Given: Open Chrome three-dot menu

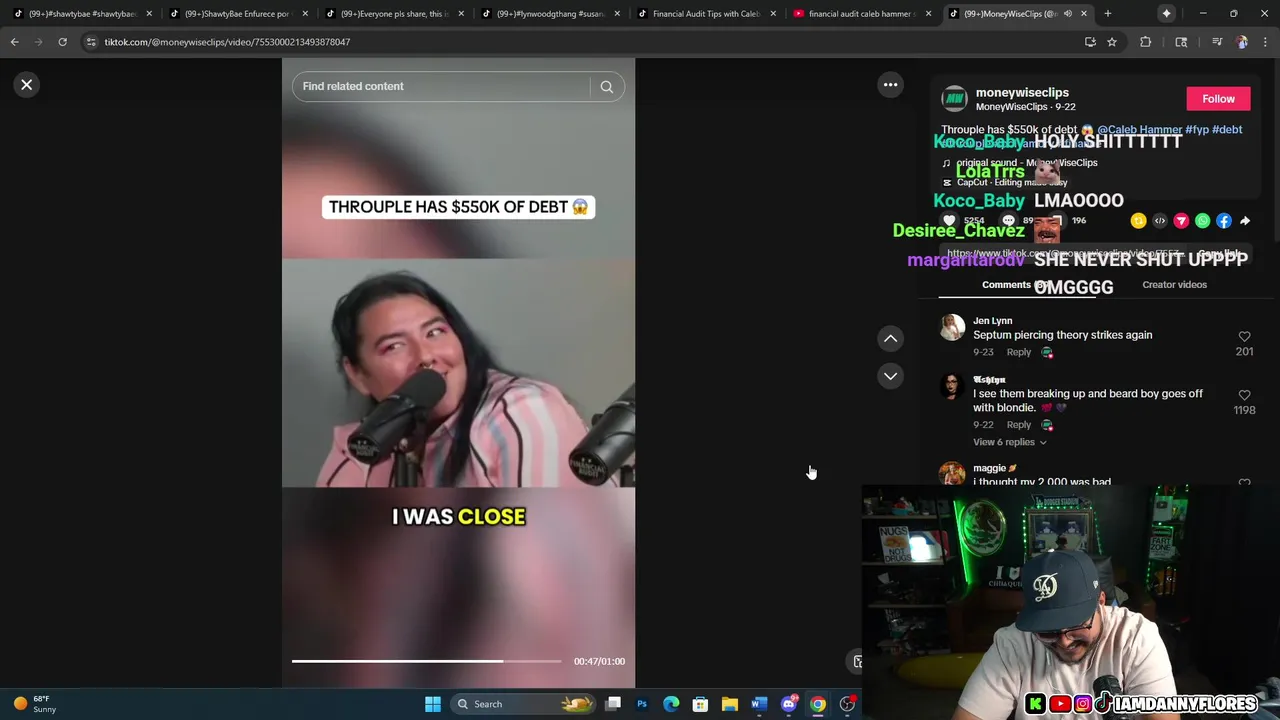Looking at the screenshot, I should pyautogui.click(x=1264, y=42).
